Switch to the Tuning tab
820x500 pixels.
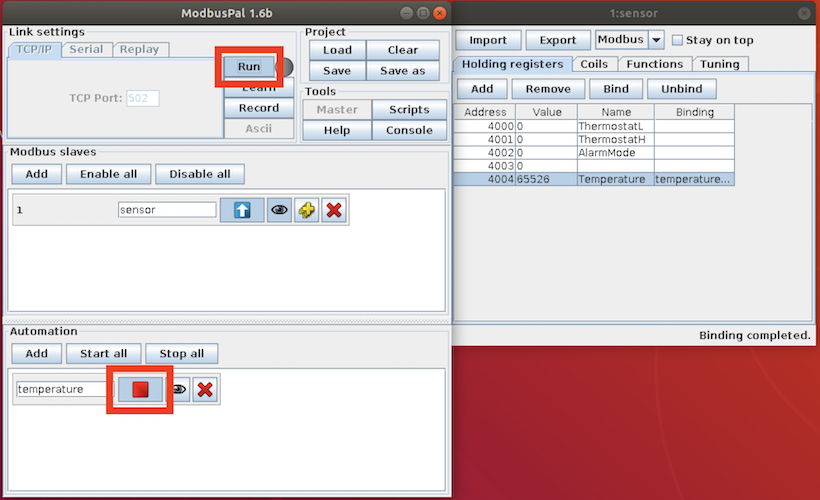(719, 64)
